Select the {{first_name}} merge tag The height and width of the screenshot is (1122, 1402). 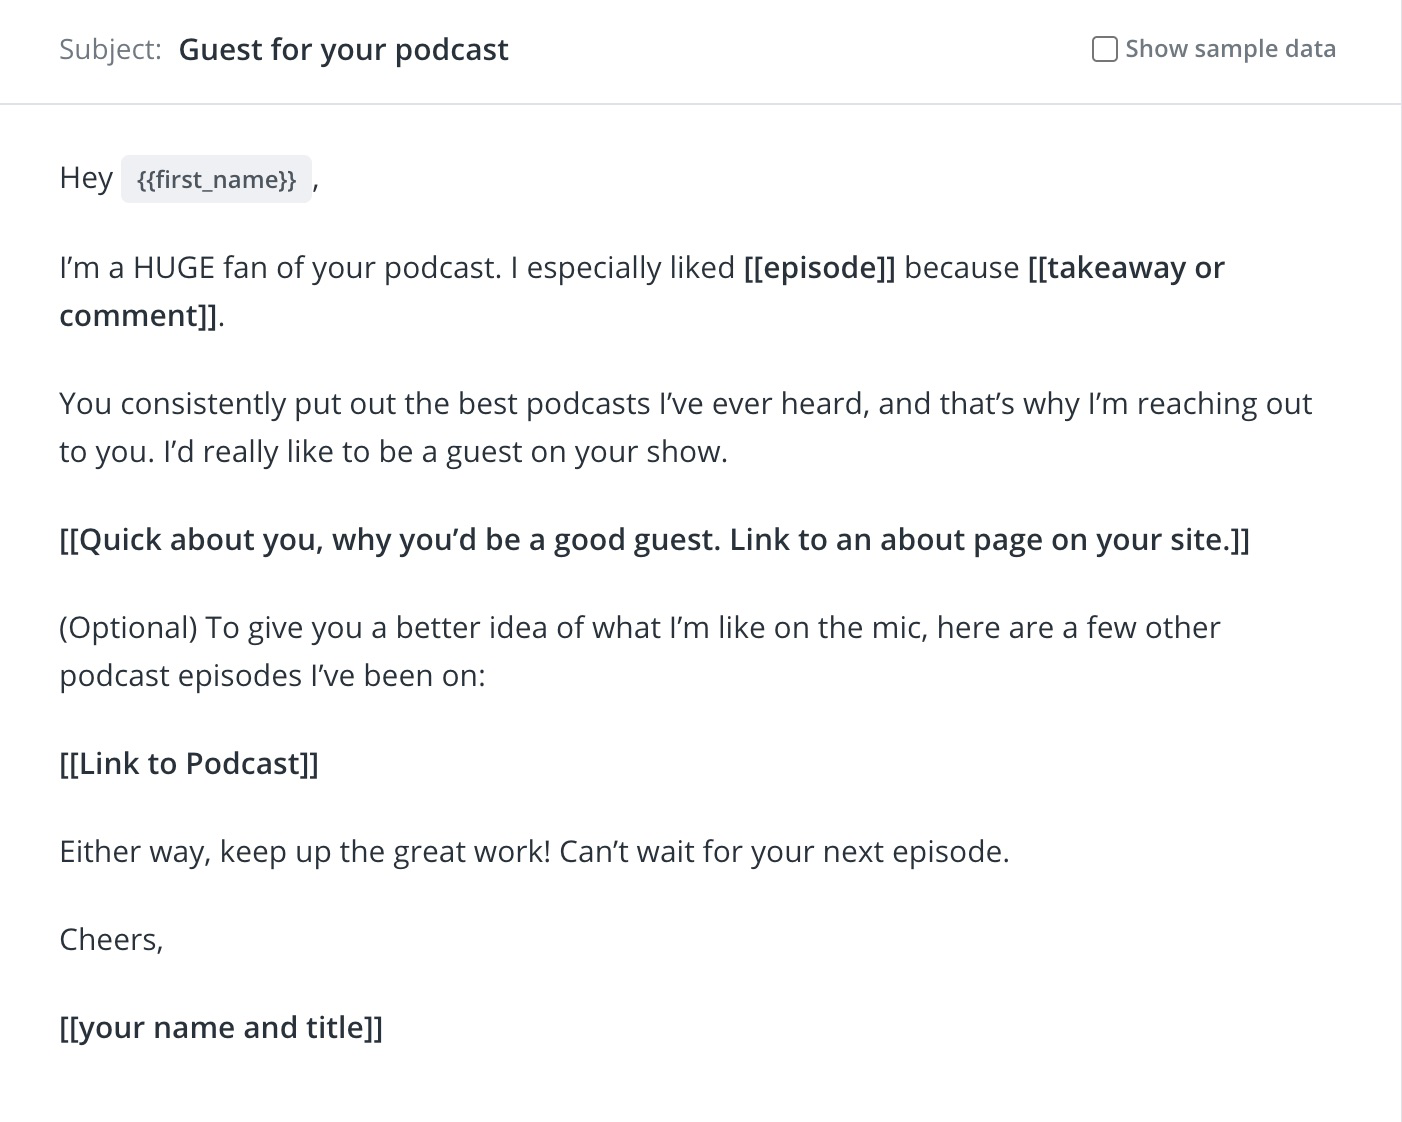pos(216,180)
